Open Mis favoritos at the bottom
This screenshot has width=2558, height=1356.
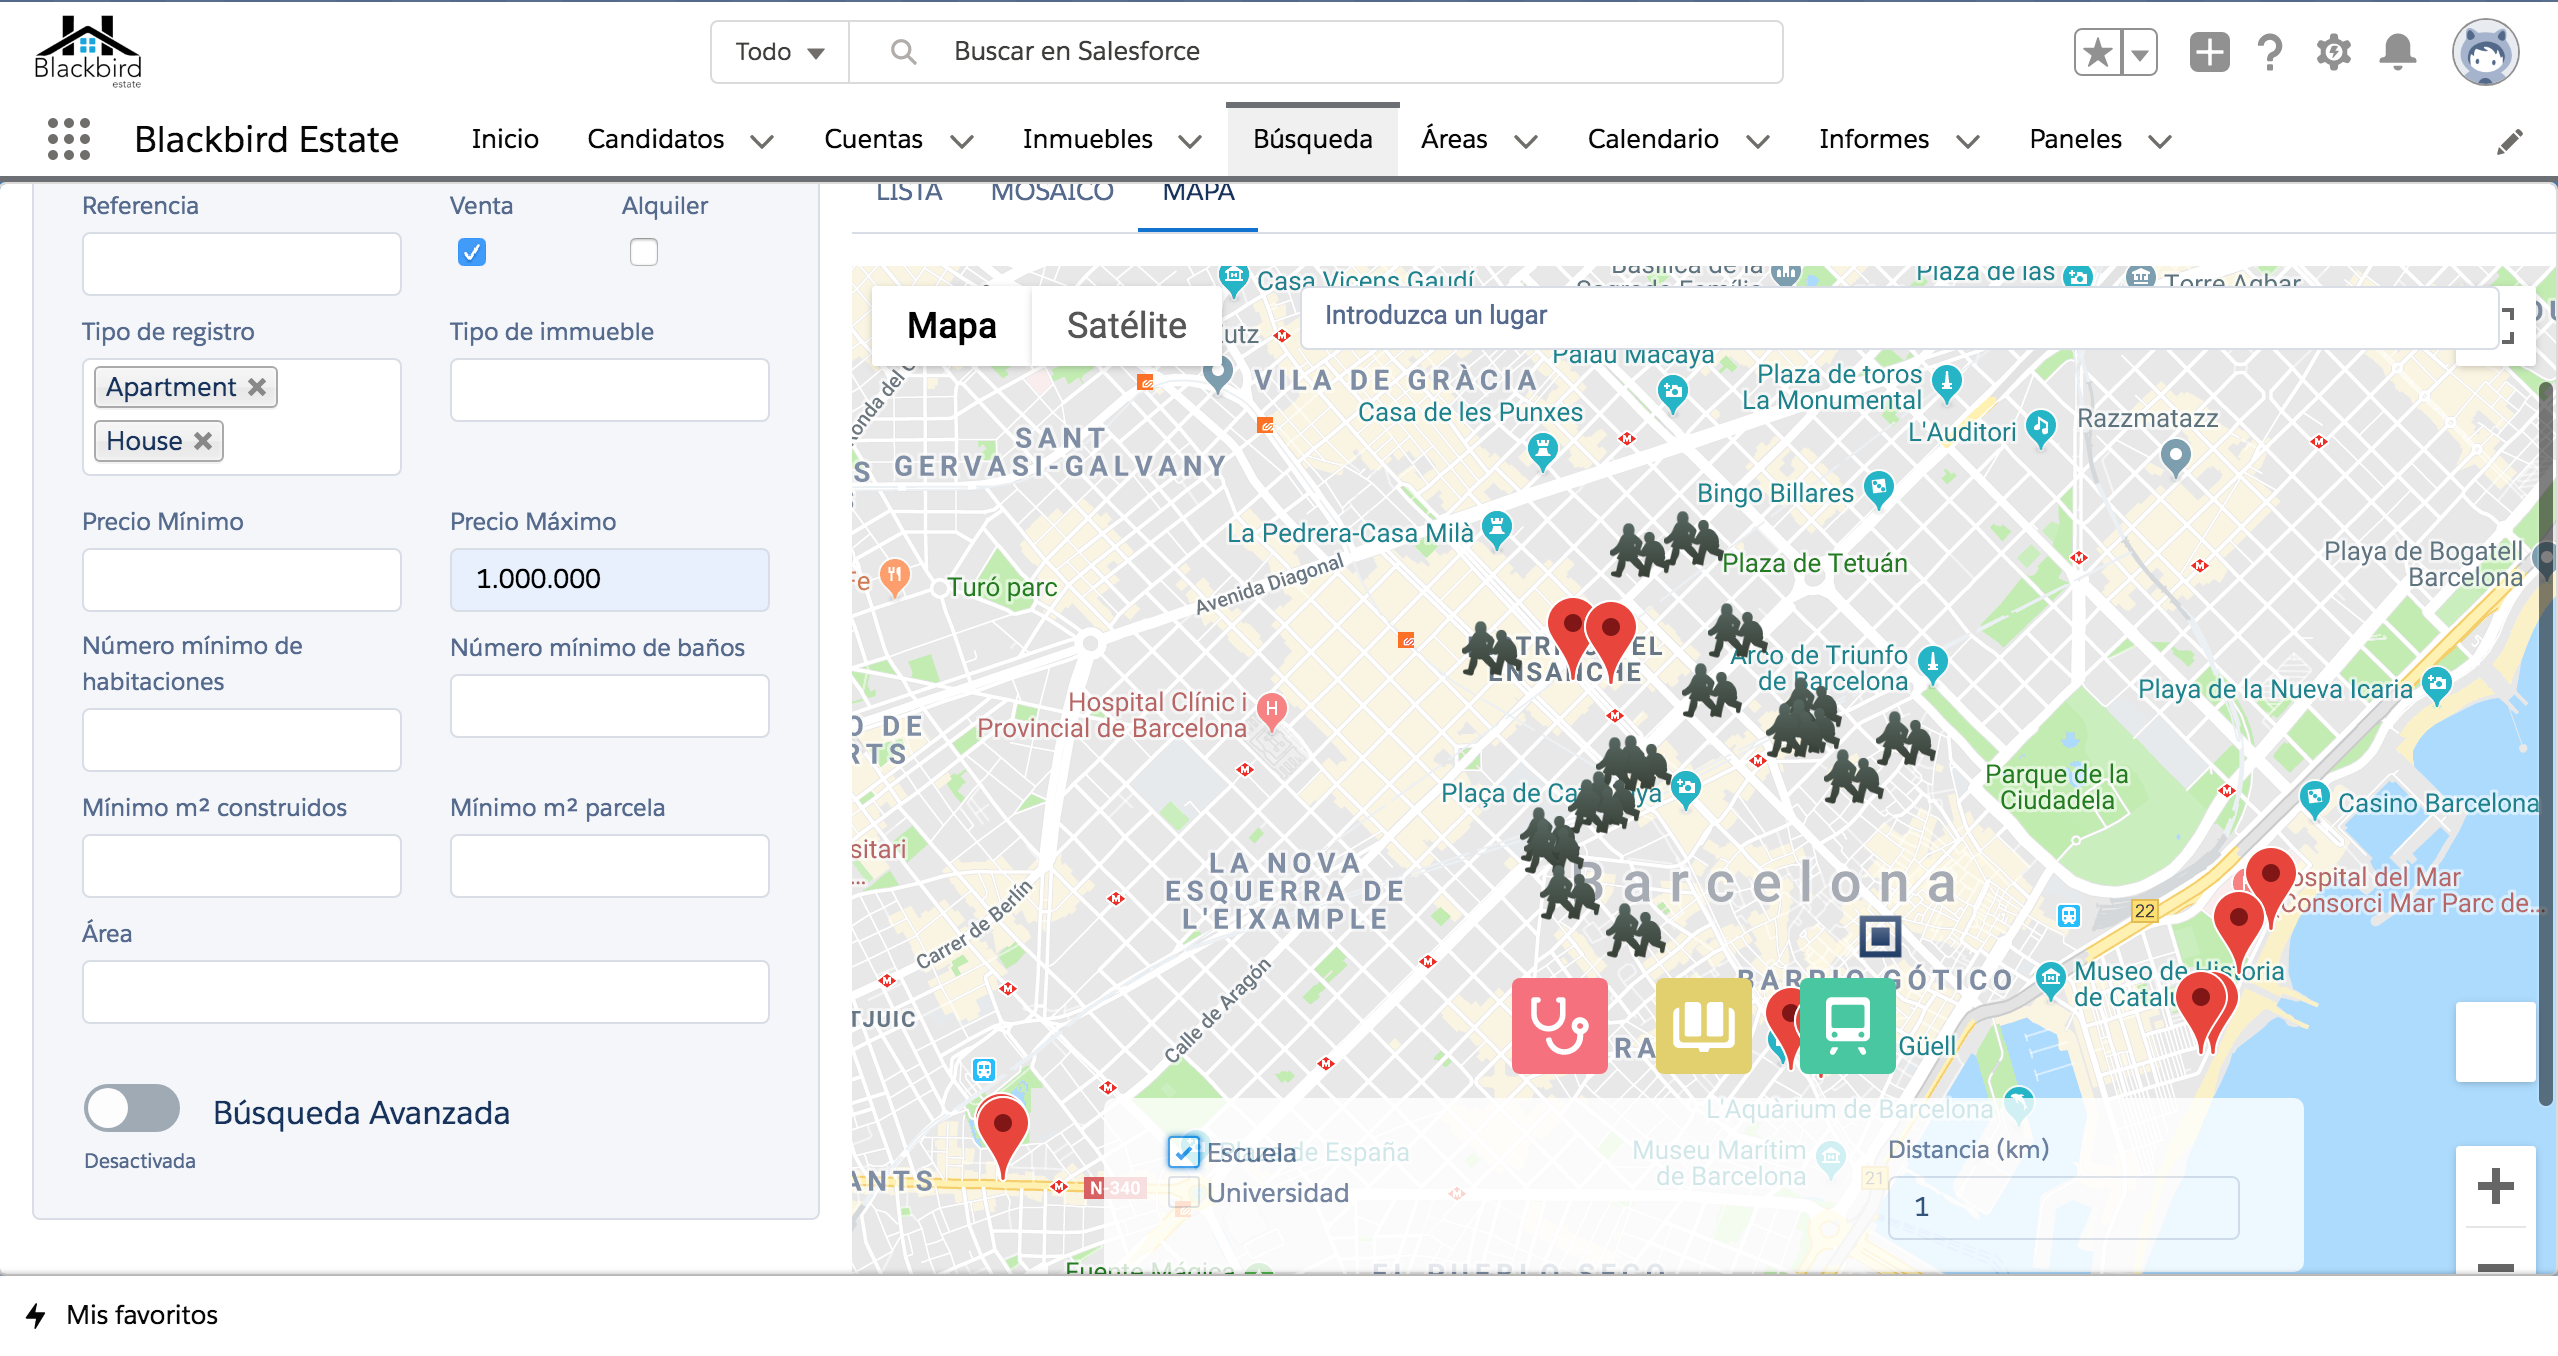pyautogui.click(x=141, y=1315)
